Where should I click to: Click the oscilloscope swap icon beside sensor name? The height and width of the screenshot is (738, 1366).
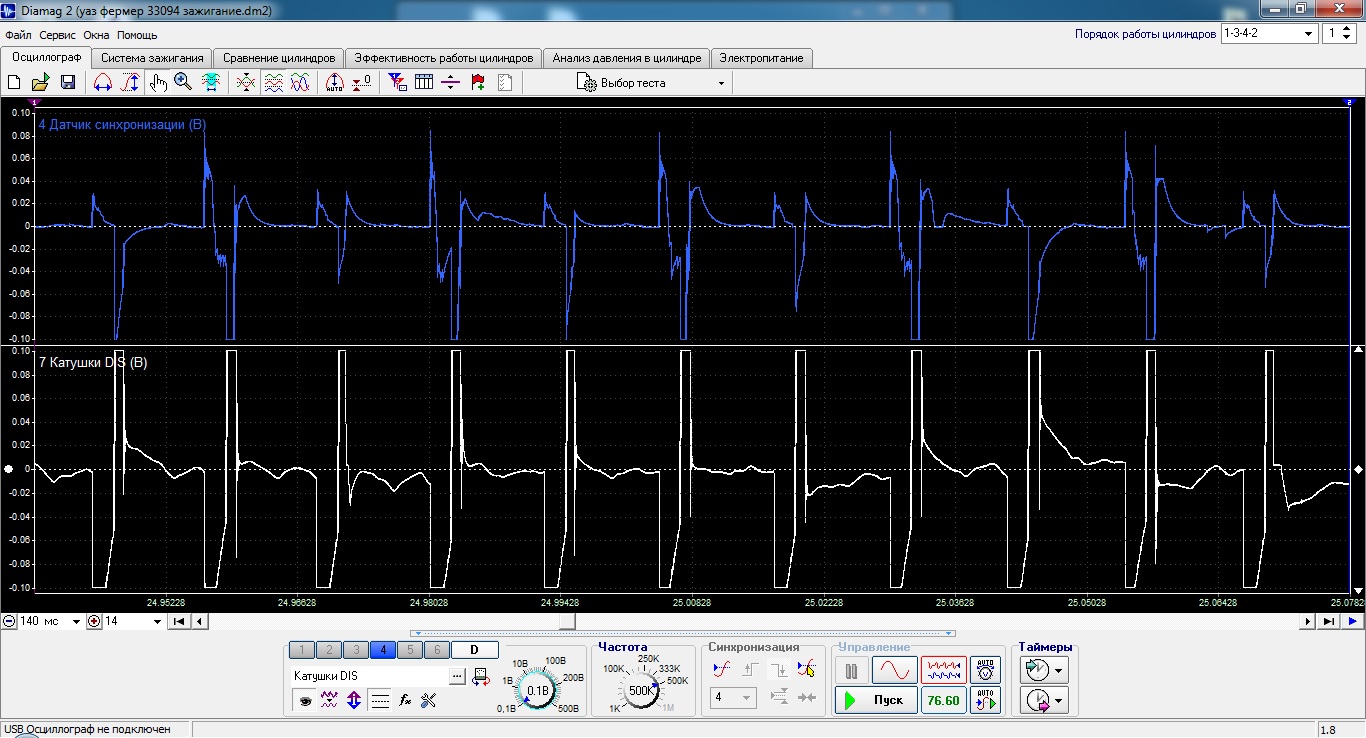[481, 677]
